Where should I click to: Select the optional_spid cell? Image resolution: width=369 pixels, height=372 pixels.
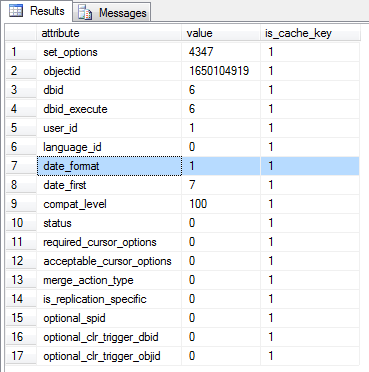coord(109,318)
